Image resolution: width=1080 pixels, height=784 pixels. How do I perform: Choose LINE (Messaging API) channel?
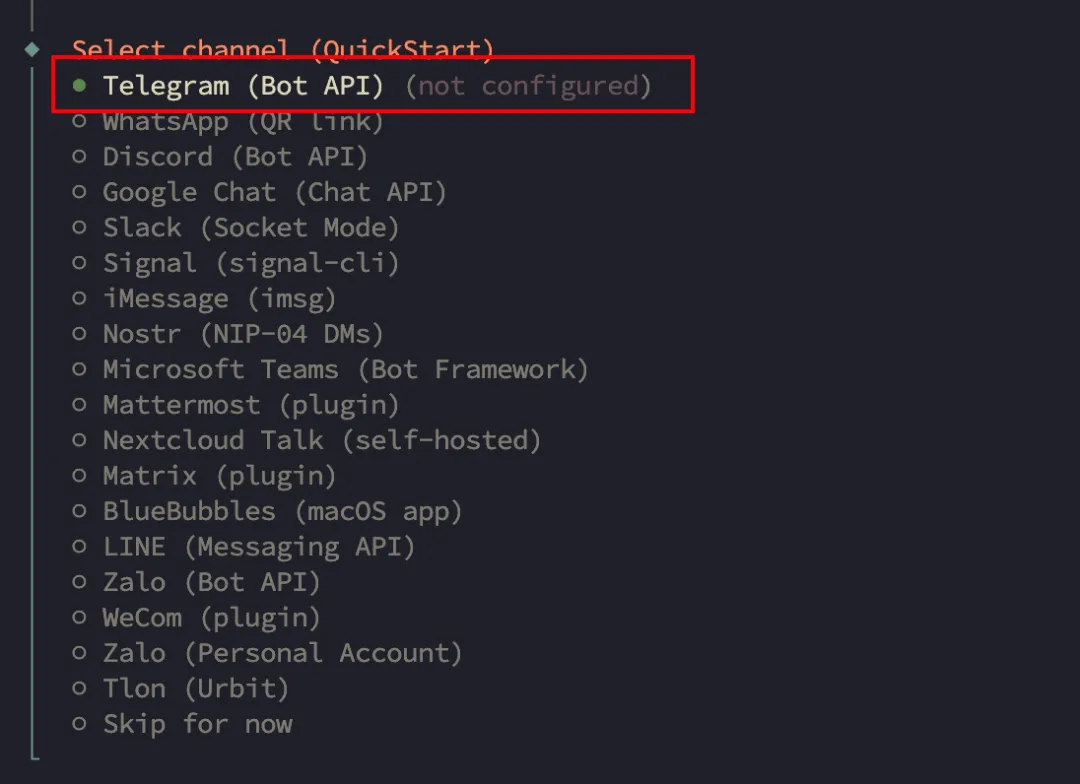258,547
